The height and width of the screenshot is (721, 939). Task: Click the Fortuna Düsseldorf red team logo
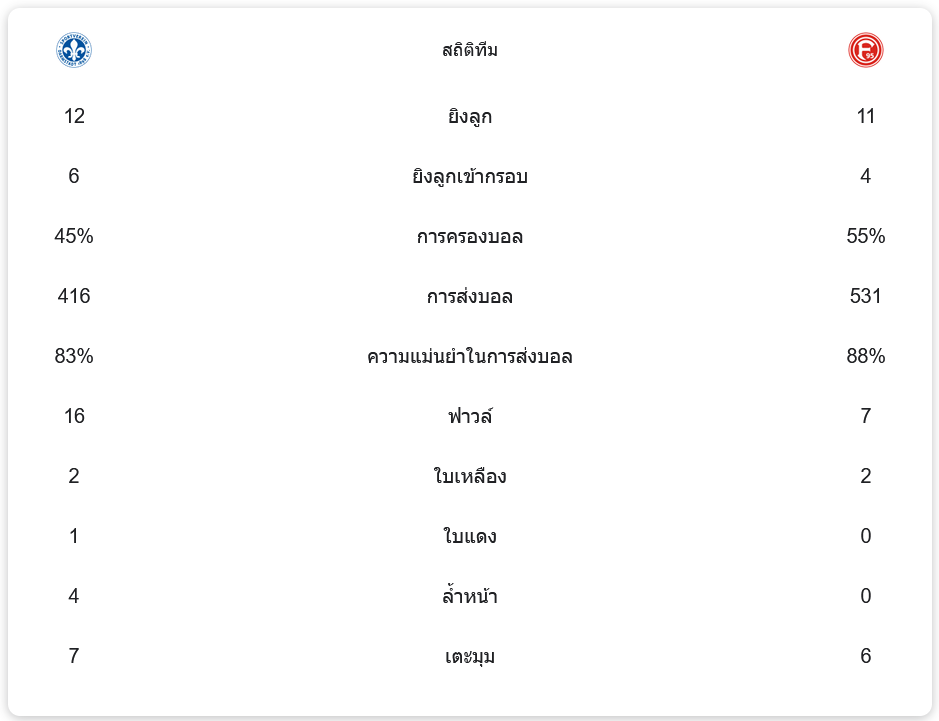[x=865, y=50]
